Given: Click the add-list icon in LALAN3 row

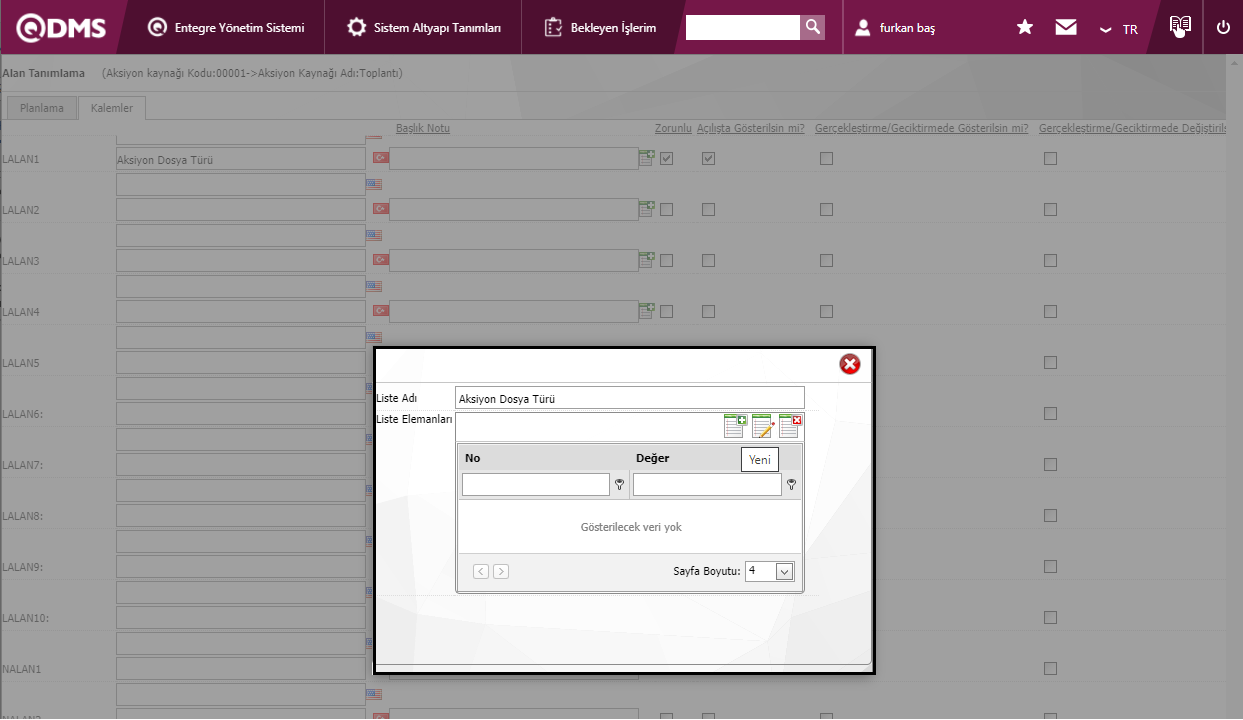Looking at the screenshot, I should click(647, 259).
